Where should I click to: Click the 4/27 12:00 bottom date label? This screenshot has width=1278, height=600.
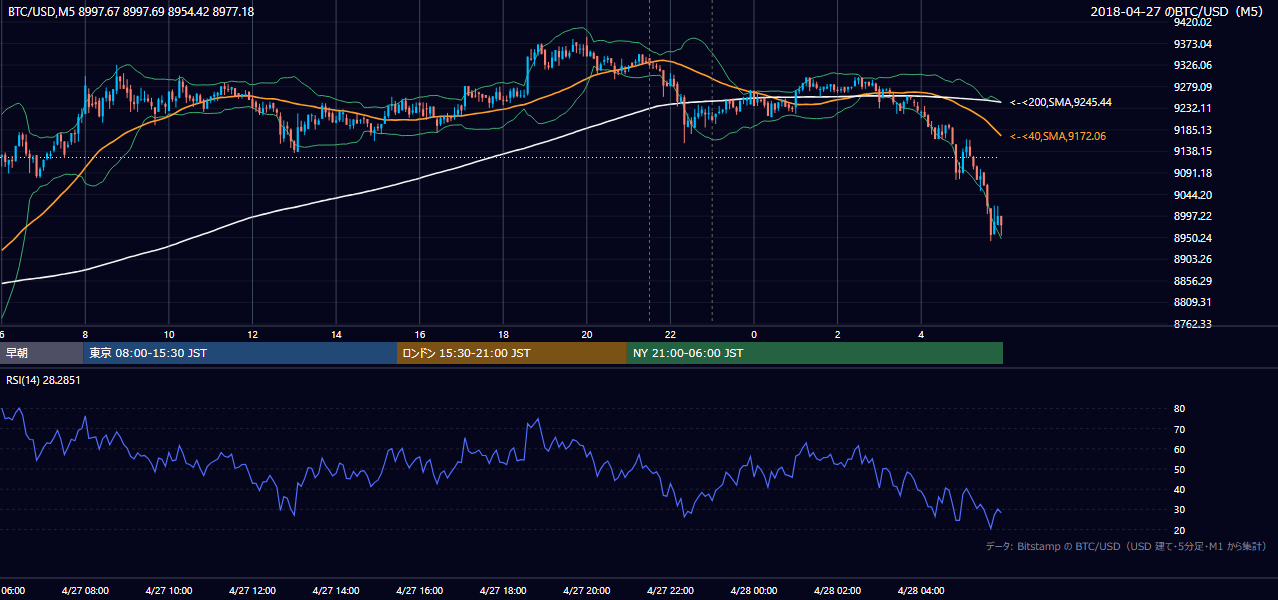coord(252,590)
